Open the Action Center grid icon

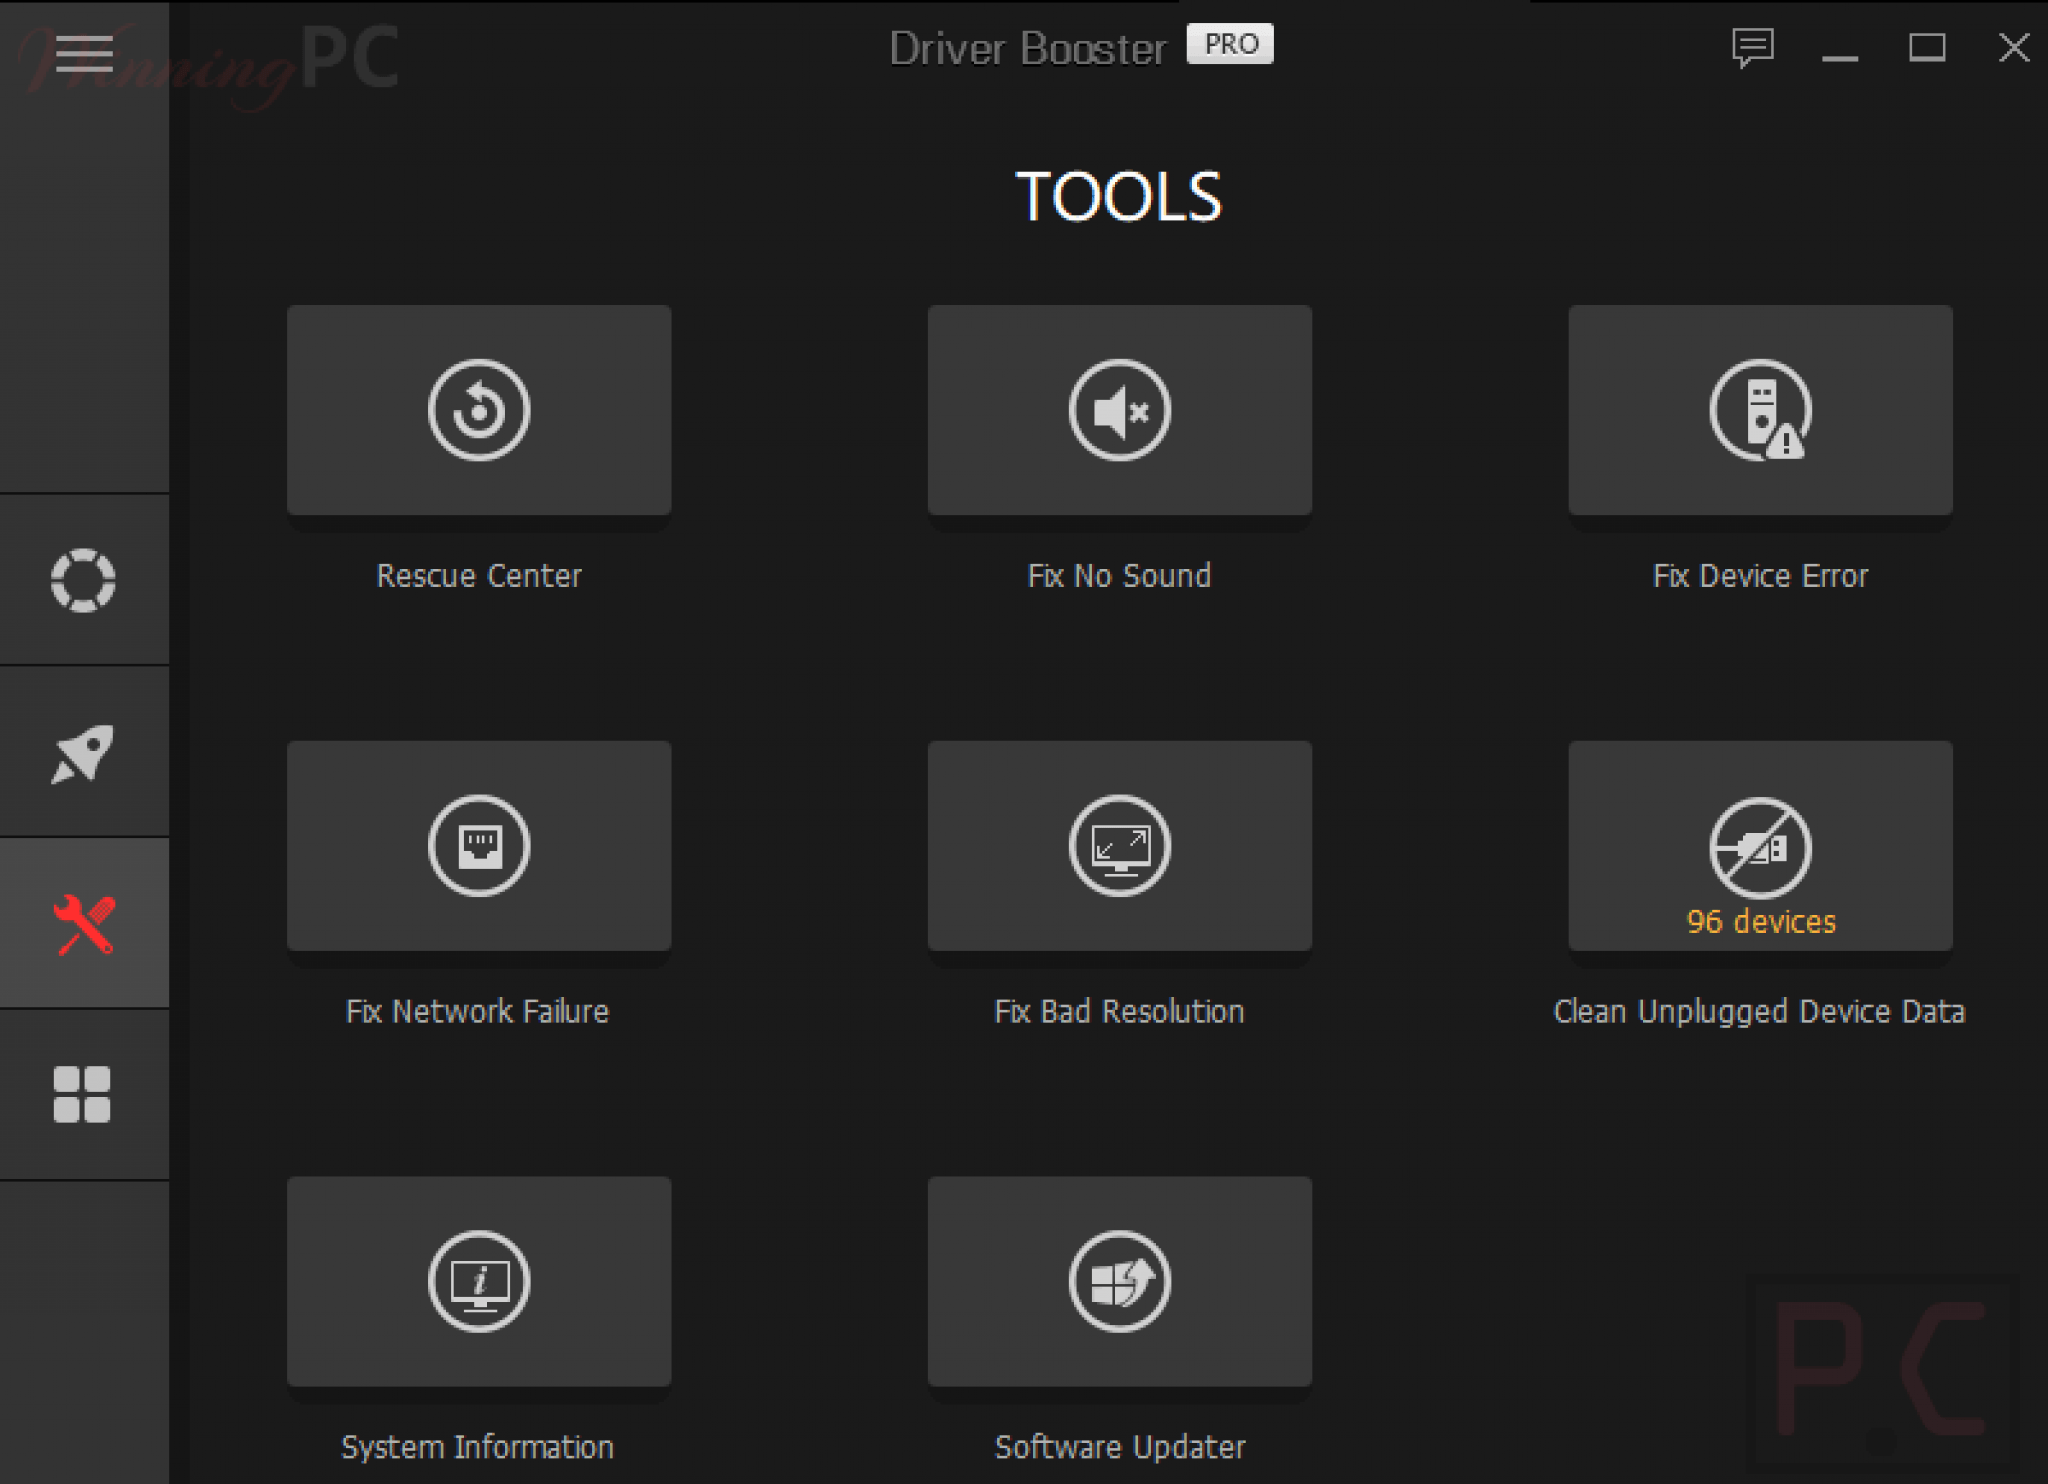pyautogui.click(x=82, y=1094)
